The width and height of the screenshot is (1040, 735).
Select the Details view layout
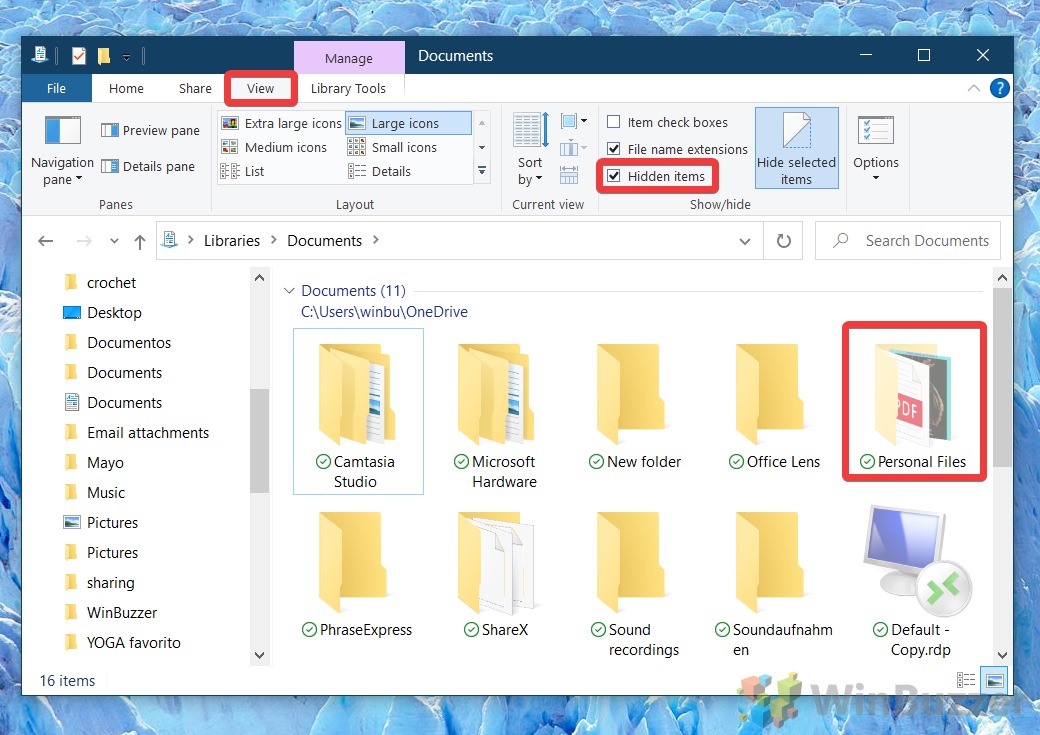[x=390, y=170]
